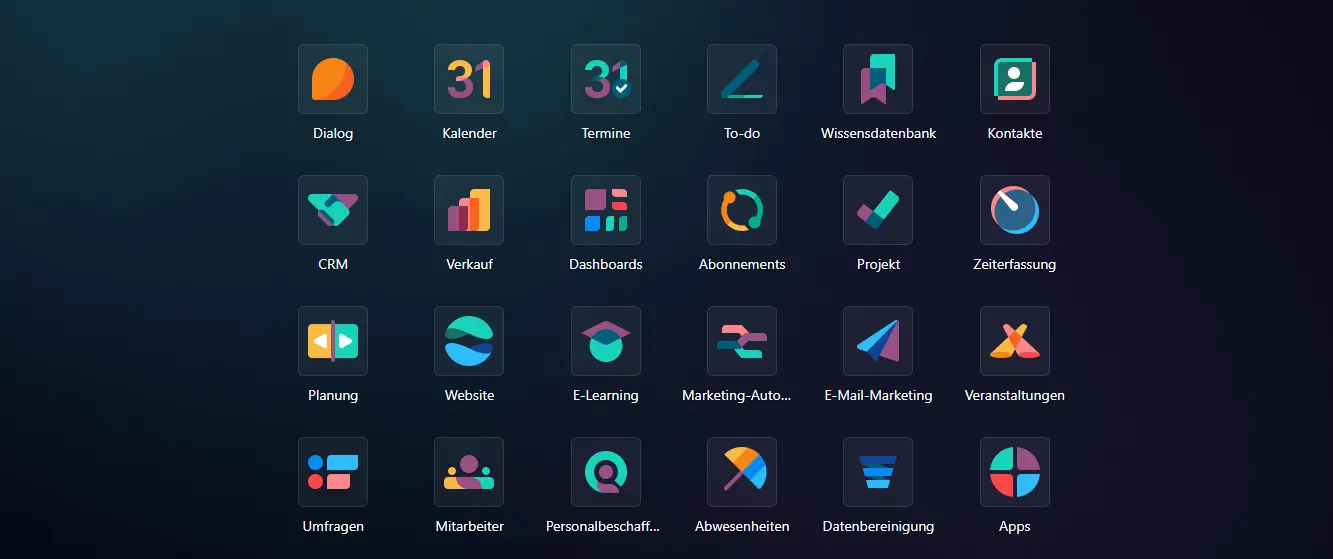Screen dimensions: 1333x559
Task: Open the Personalbeschaffung magnifier icon
Action: click(x=606, y=472)
